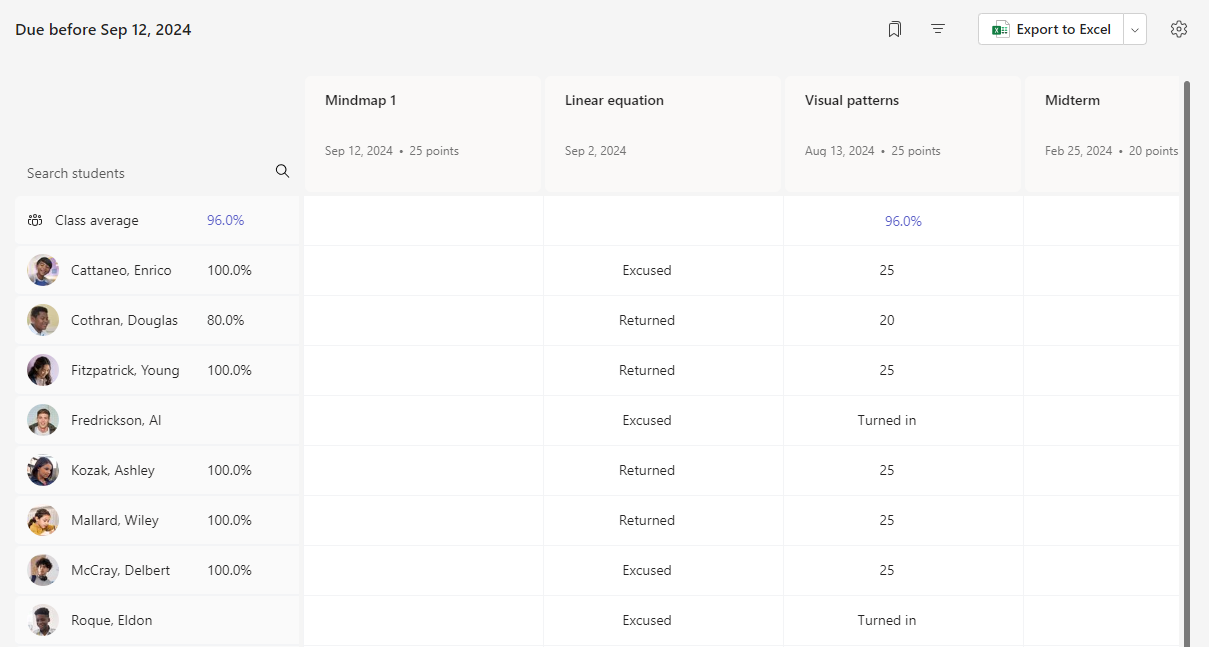This screenshot has height=647, width=1209.
Task: Click Douglas Cothran's avatar picture
Action: tap(43, 320)
